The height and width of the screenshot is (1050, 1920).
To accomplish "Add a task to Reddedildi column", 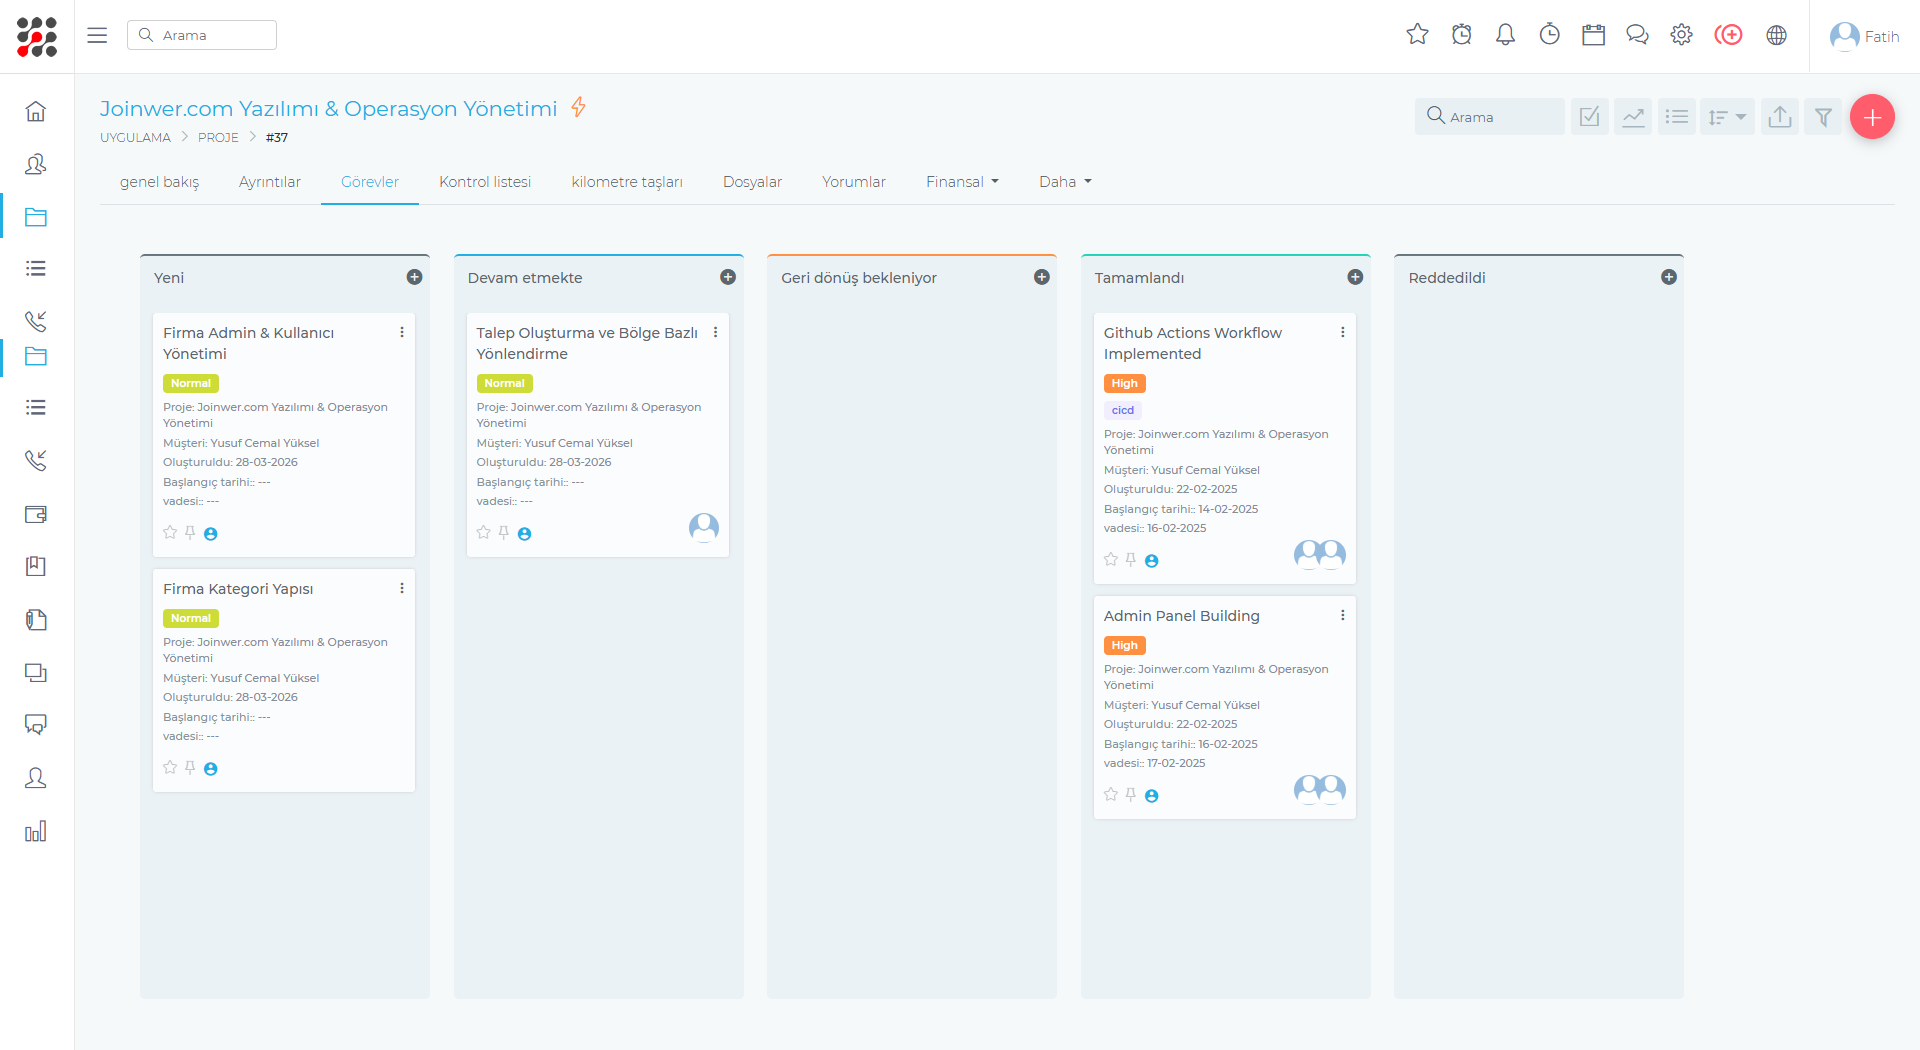I will tap(1669, 277).
